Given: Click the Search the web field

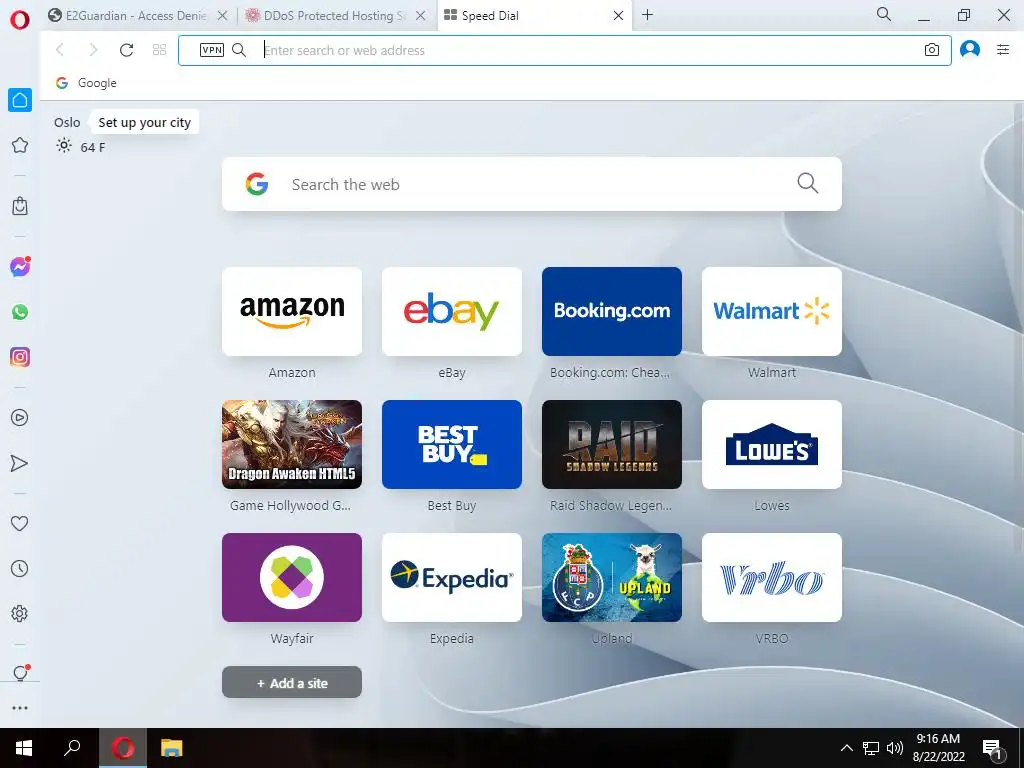Looking at the screenshot, I should tap(532, 184).
